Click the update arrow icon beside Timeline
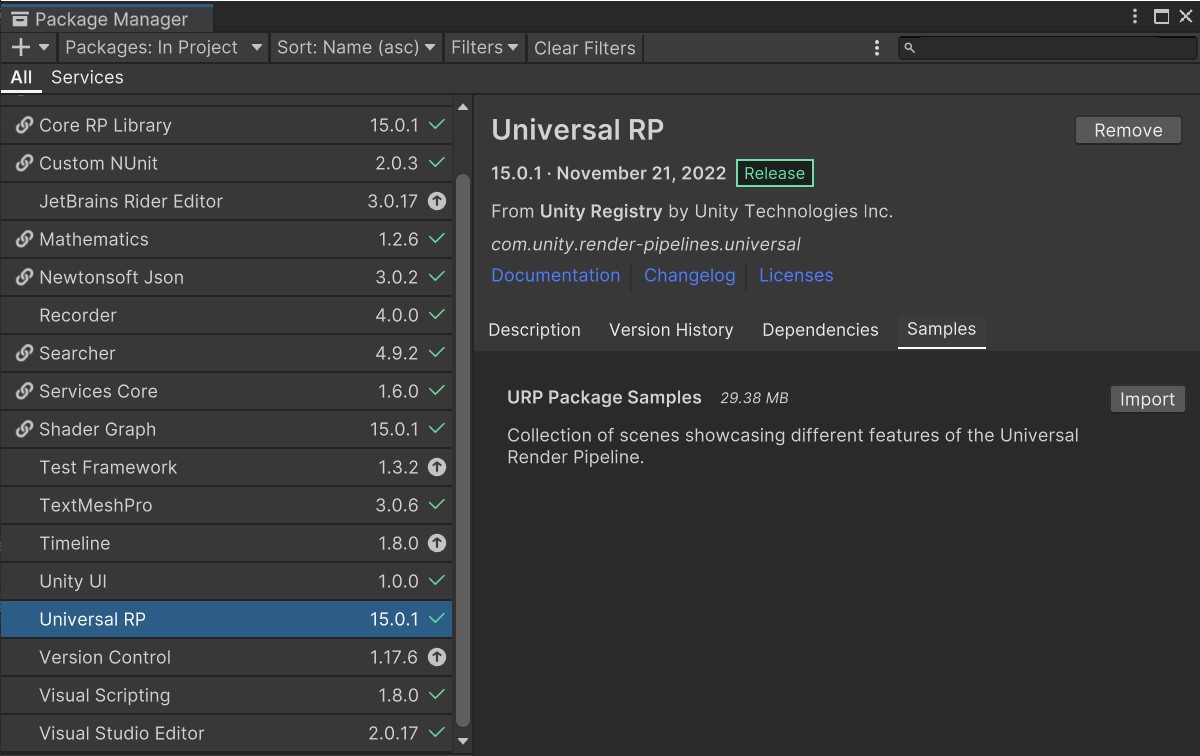Screen dimensions: 1200x756 (x=438, y=543)
